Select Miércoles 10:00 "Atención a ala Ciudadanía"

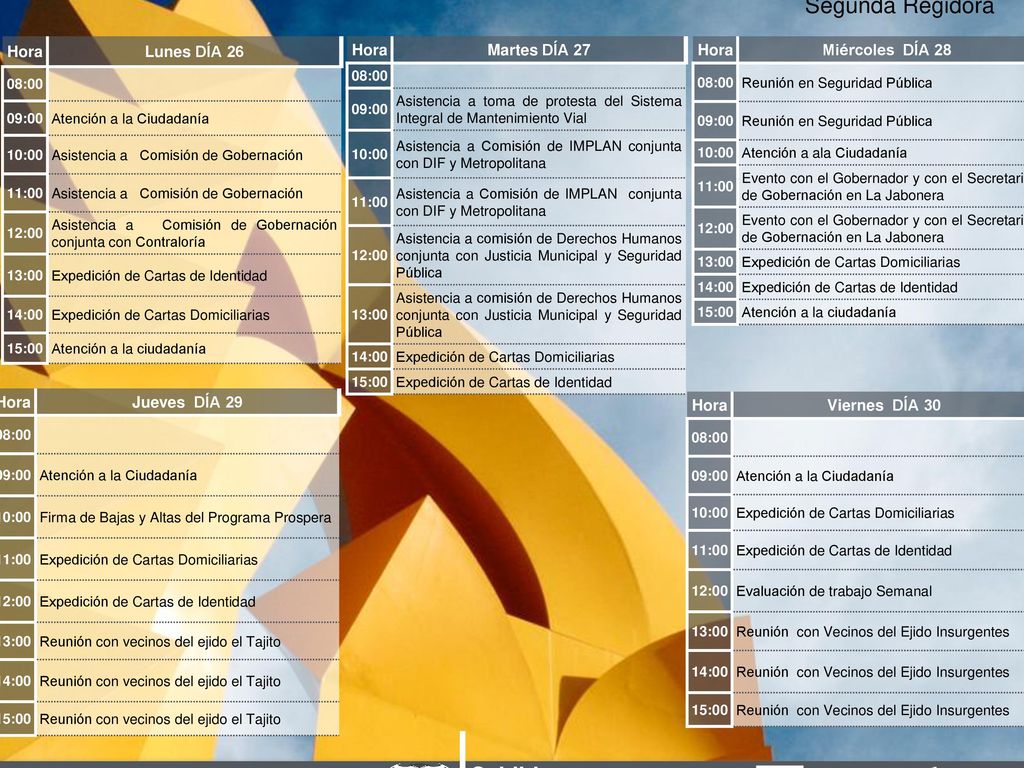[882, 153]
